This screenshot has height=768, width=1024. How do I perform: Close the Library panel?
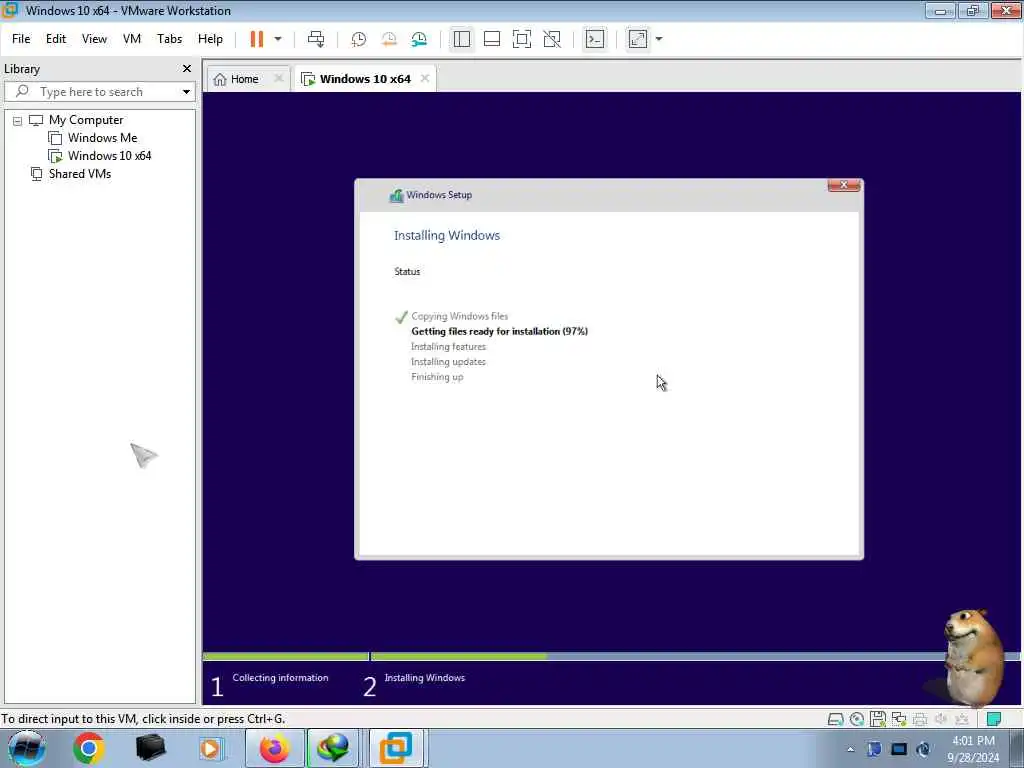tap(187, 69)
